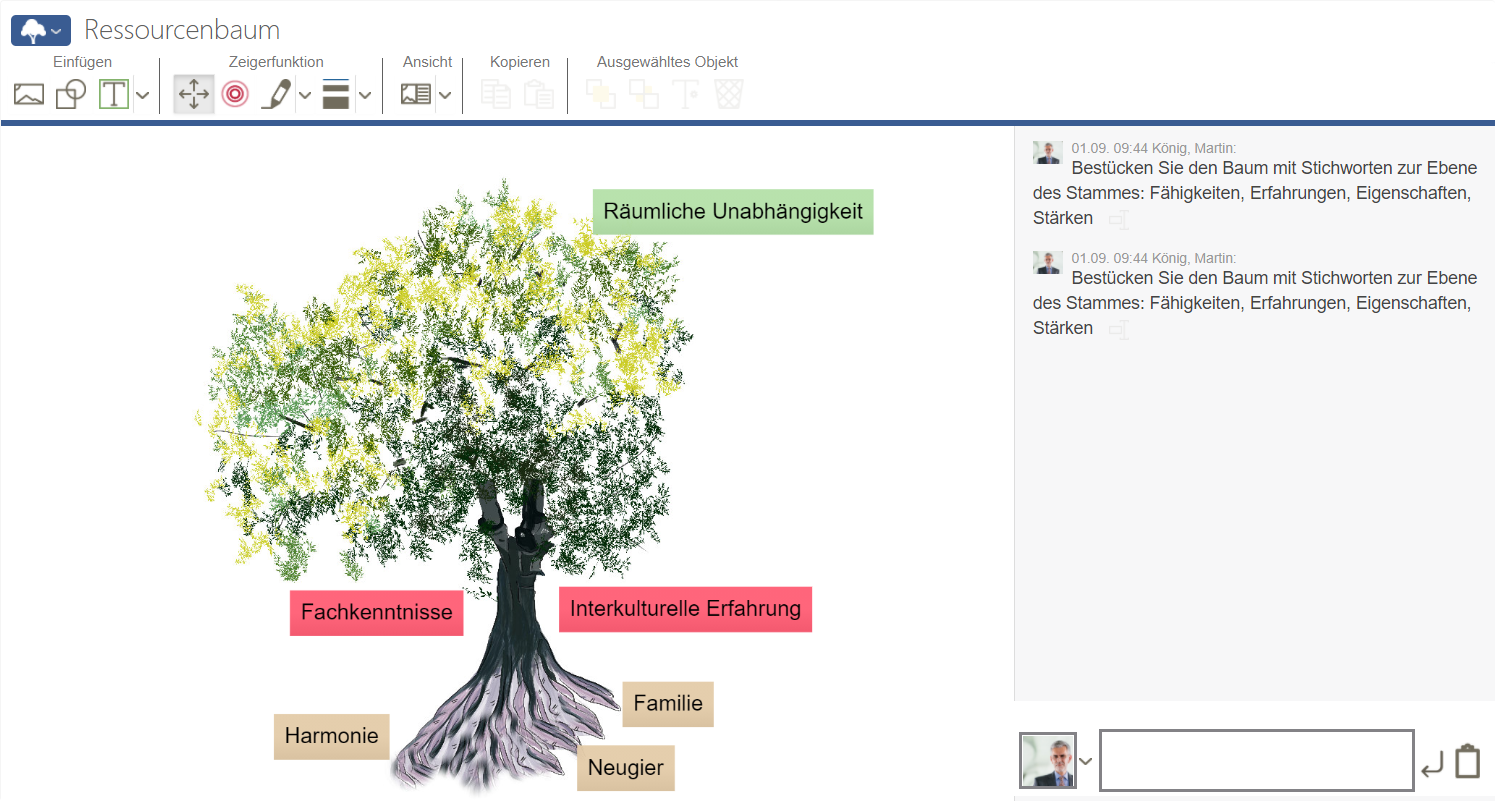Select the Familie beige card

(668, 704)
